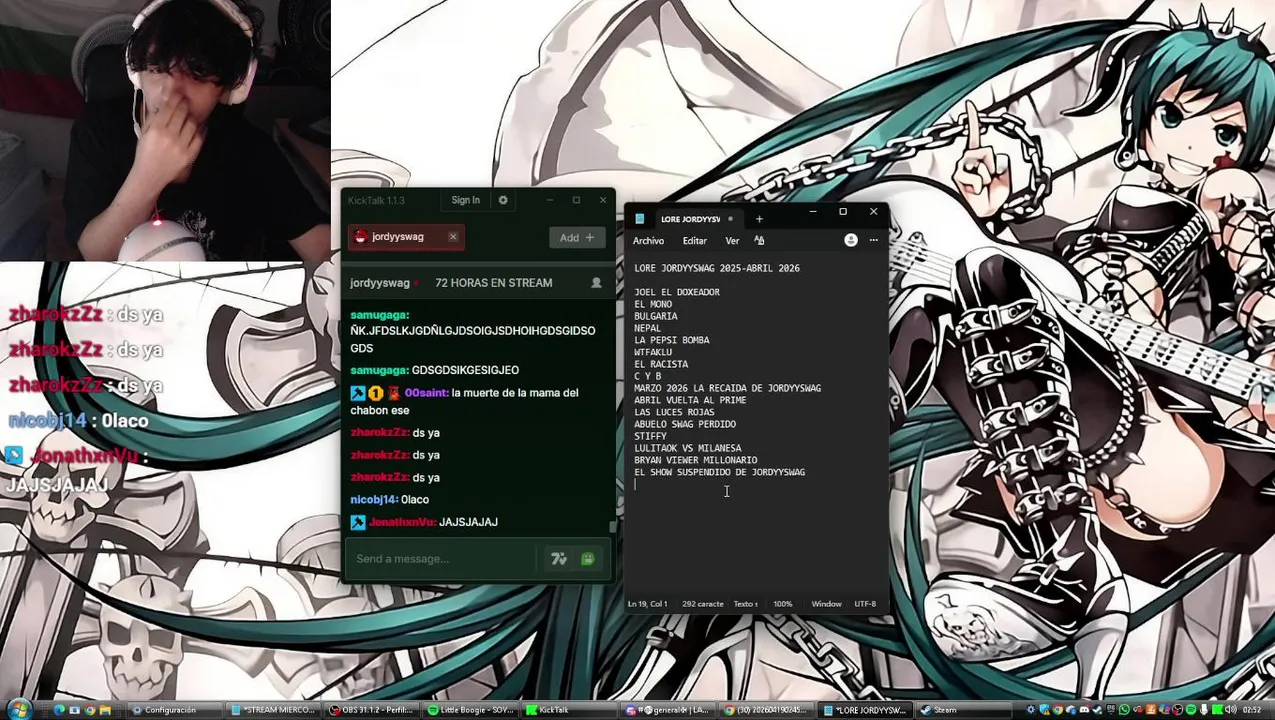Click the KickTalk chat scrollbar
1275x720 pixels.
coord(613,526)
